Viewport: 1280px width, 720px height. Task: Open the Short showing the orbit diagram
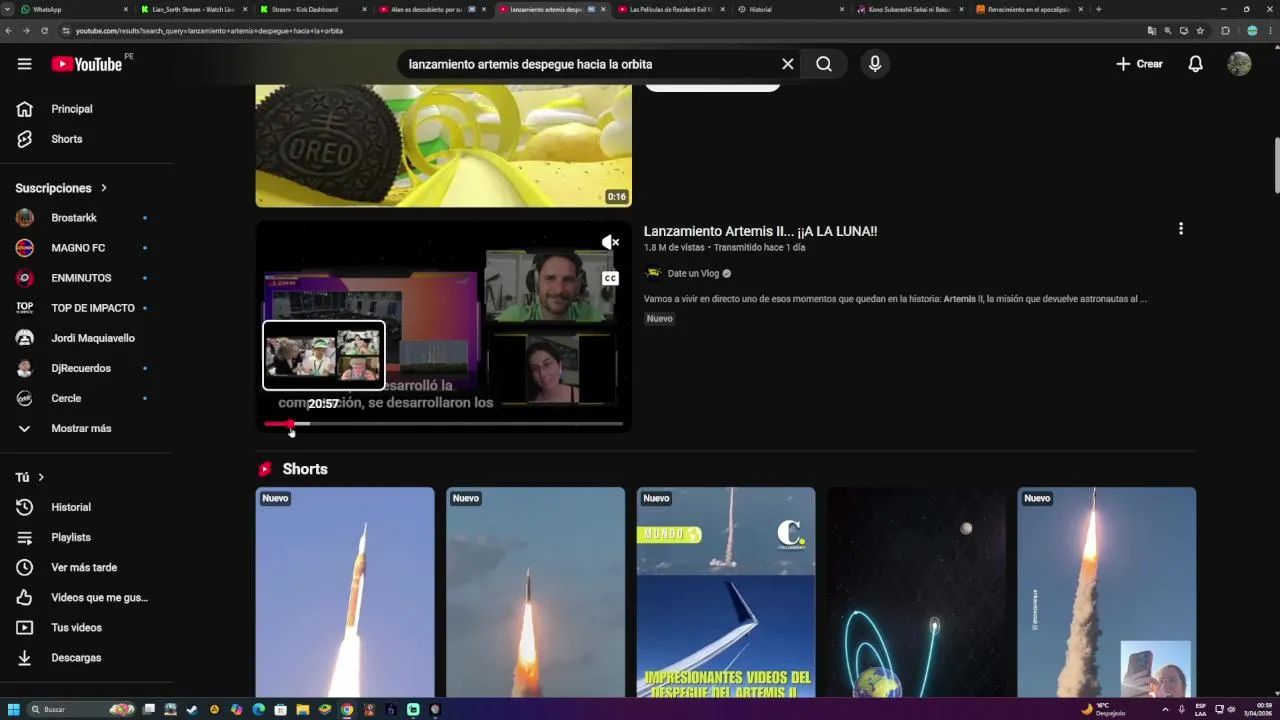916,592
